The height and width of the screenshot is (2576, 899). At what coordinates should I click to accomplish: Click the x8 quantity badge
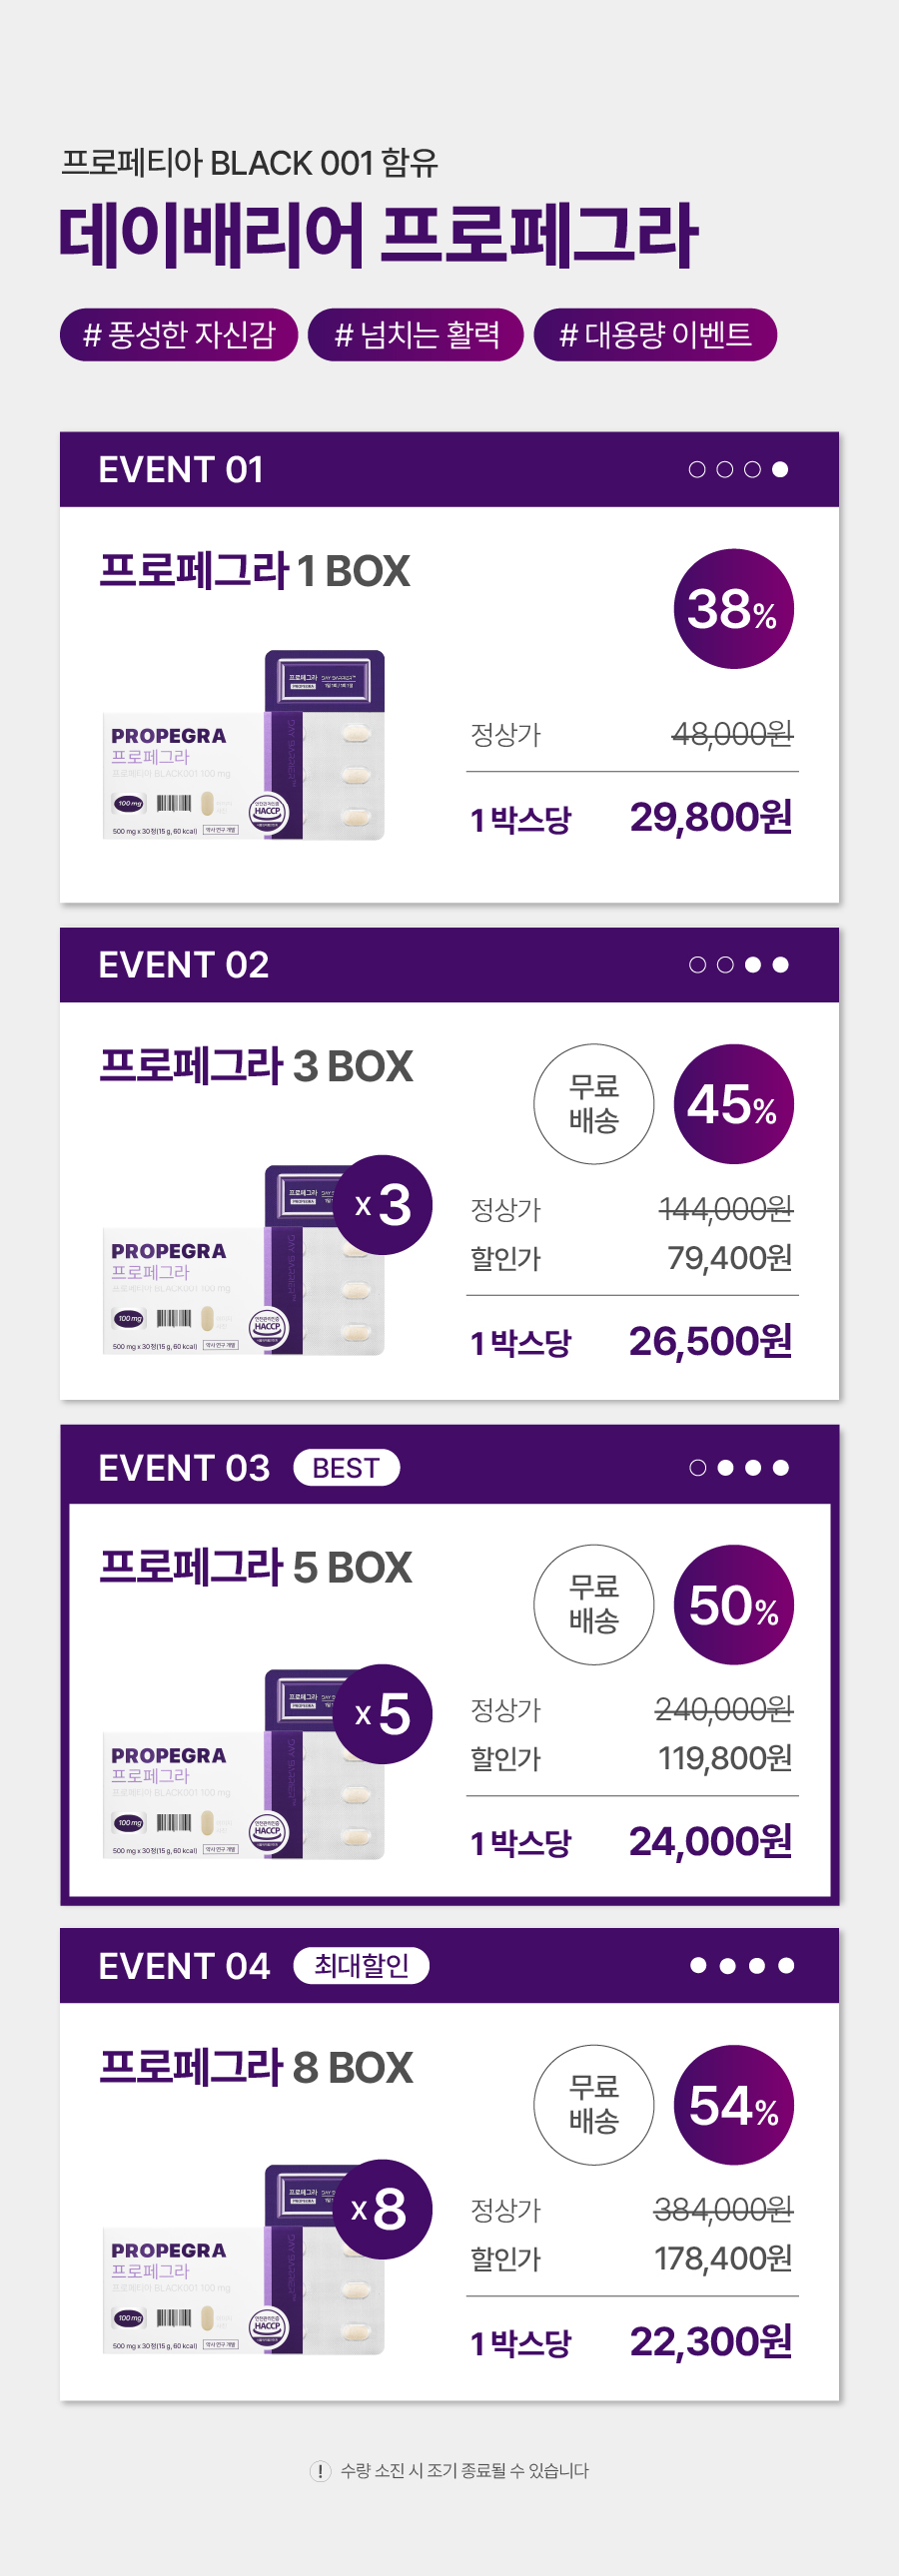pos(382,2208)
